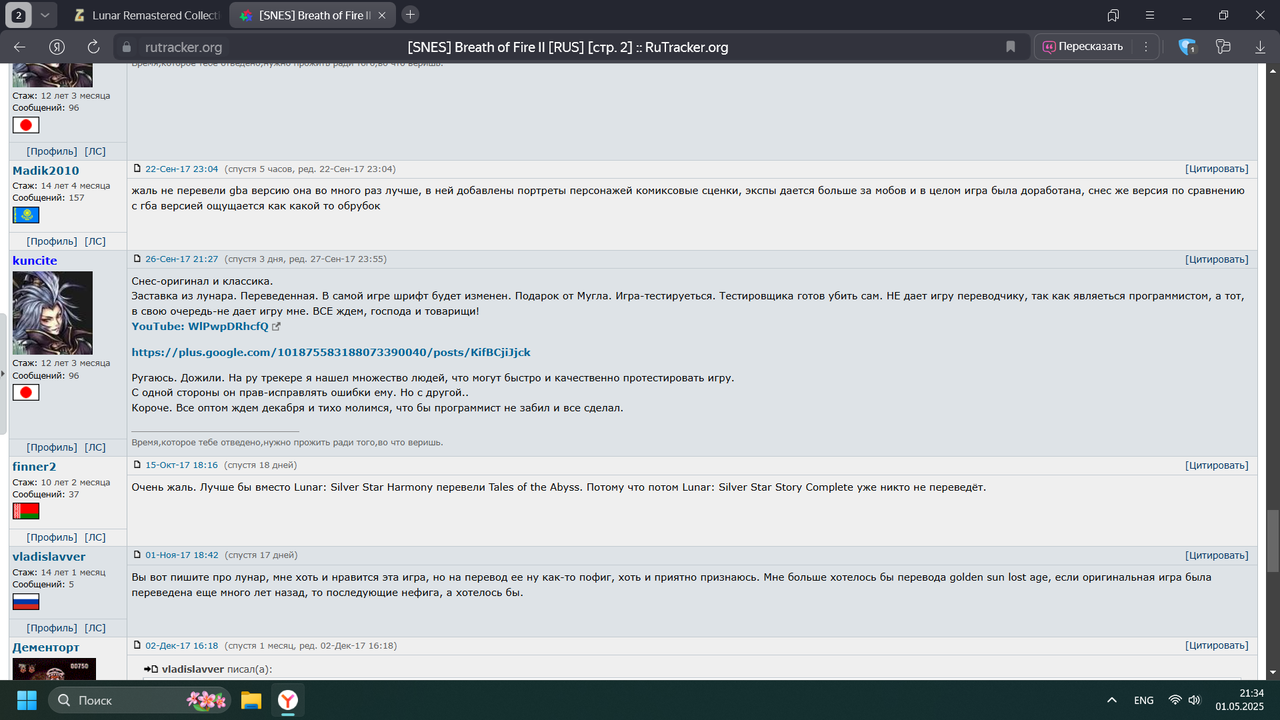Open the plus.google.com post link
This screenshot has height=720, width=1280.
tap(331, 352)
